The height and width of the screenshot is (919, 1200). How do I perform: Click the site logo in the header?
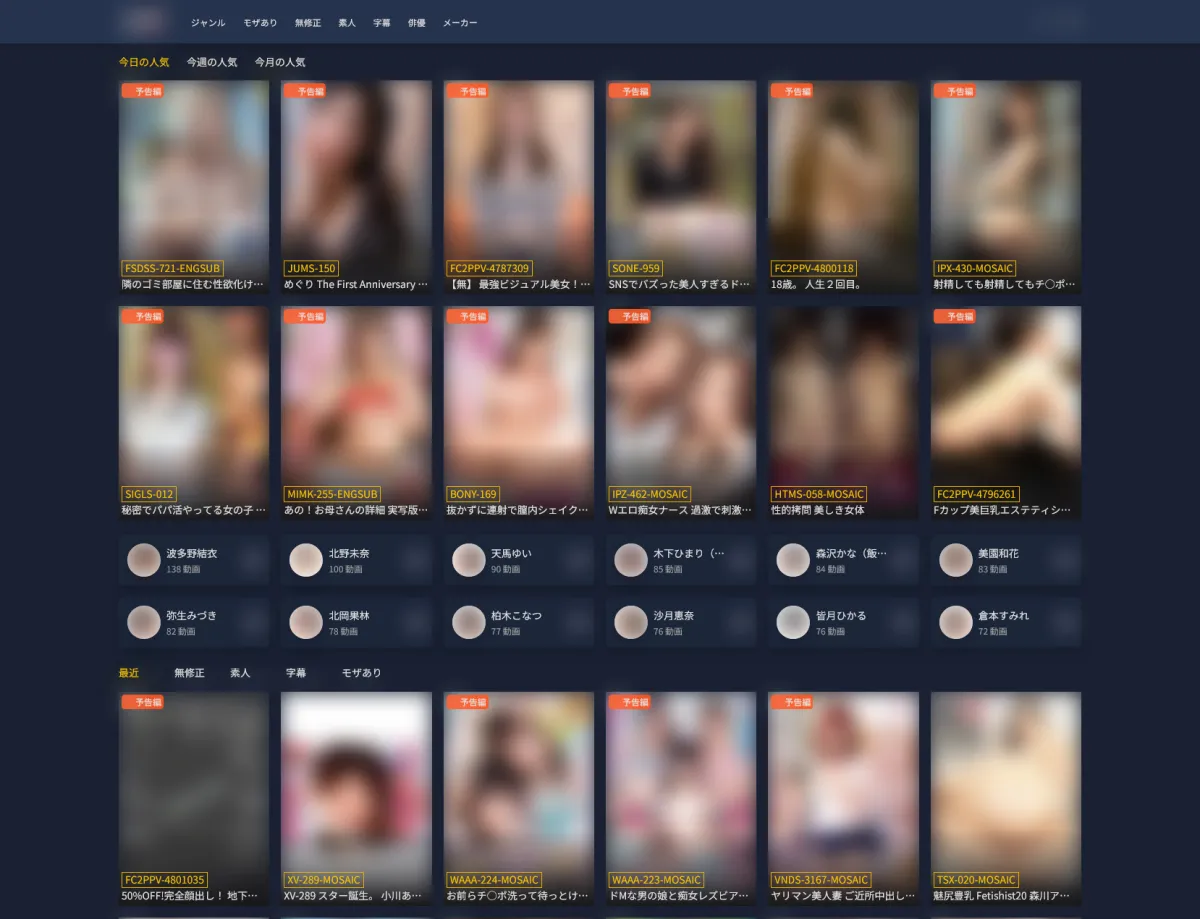[x=142, y=21]
